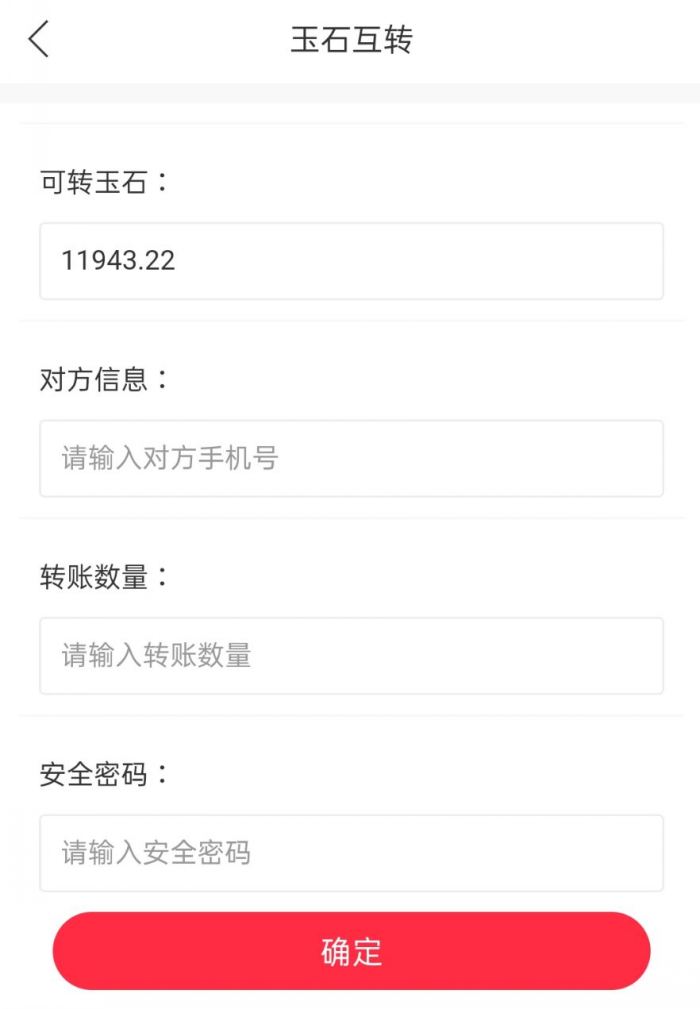This screenshot has width=700, height=1009.
Task: Focus the security password input field
Action: click(351, 853)
